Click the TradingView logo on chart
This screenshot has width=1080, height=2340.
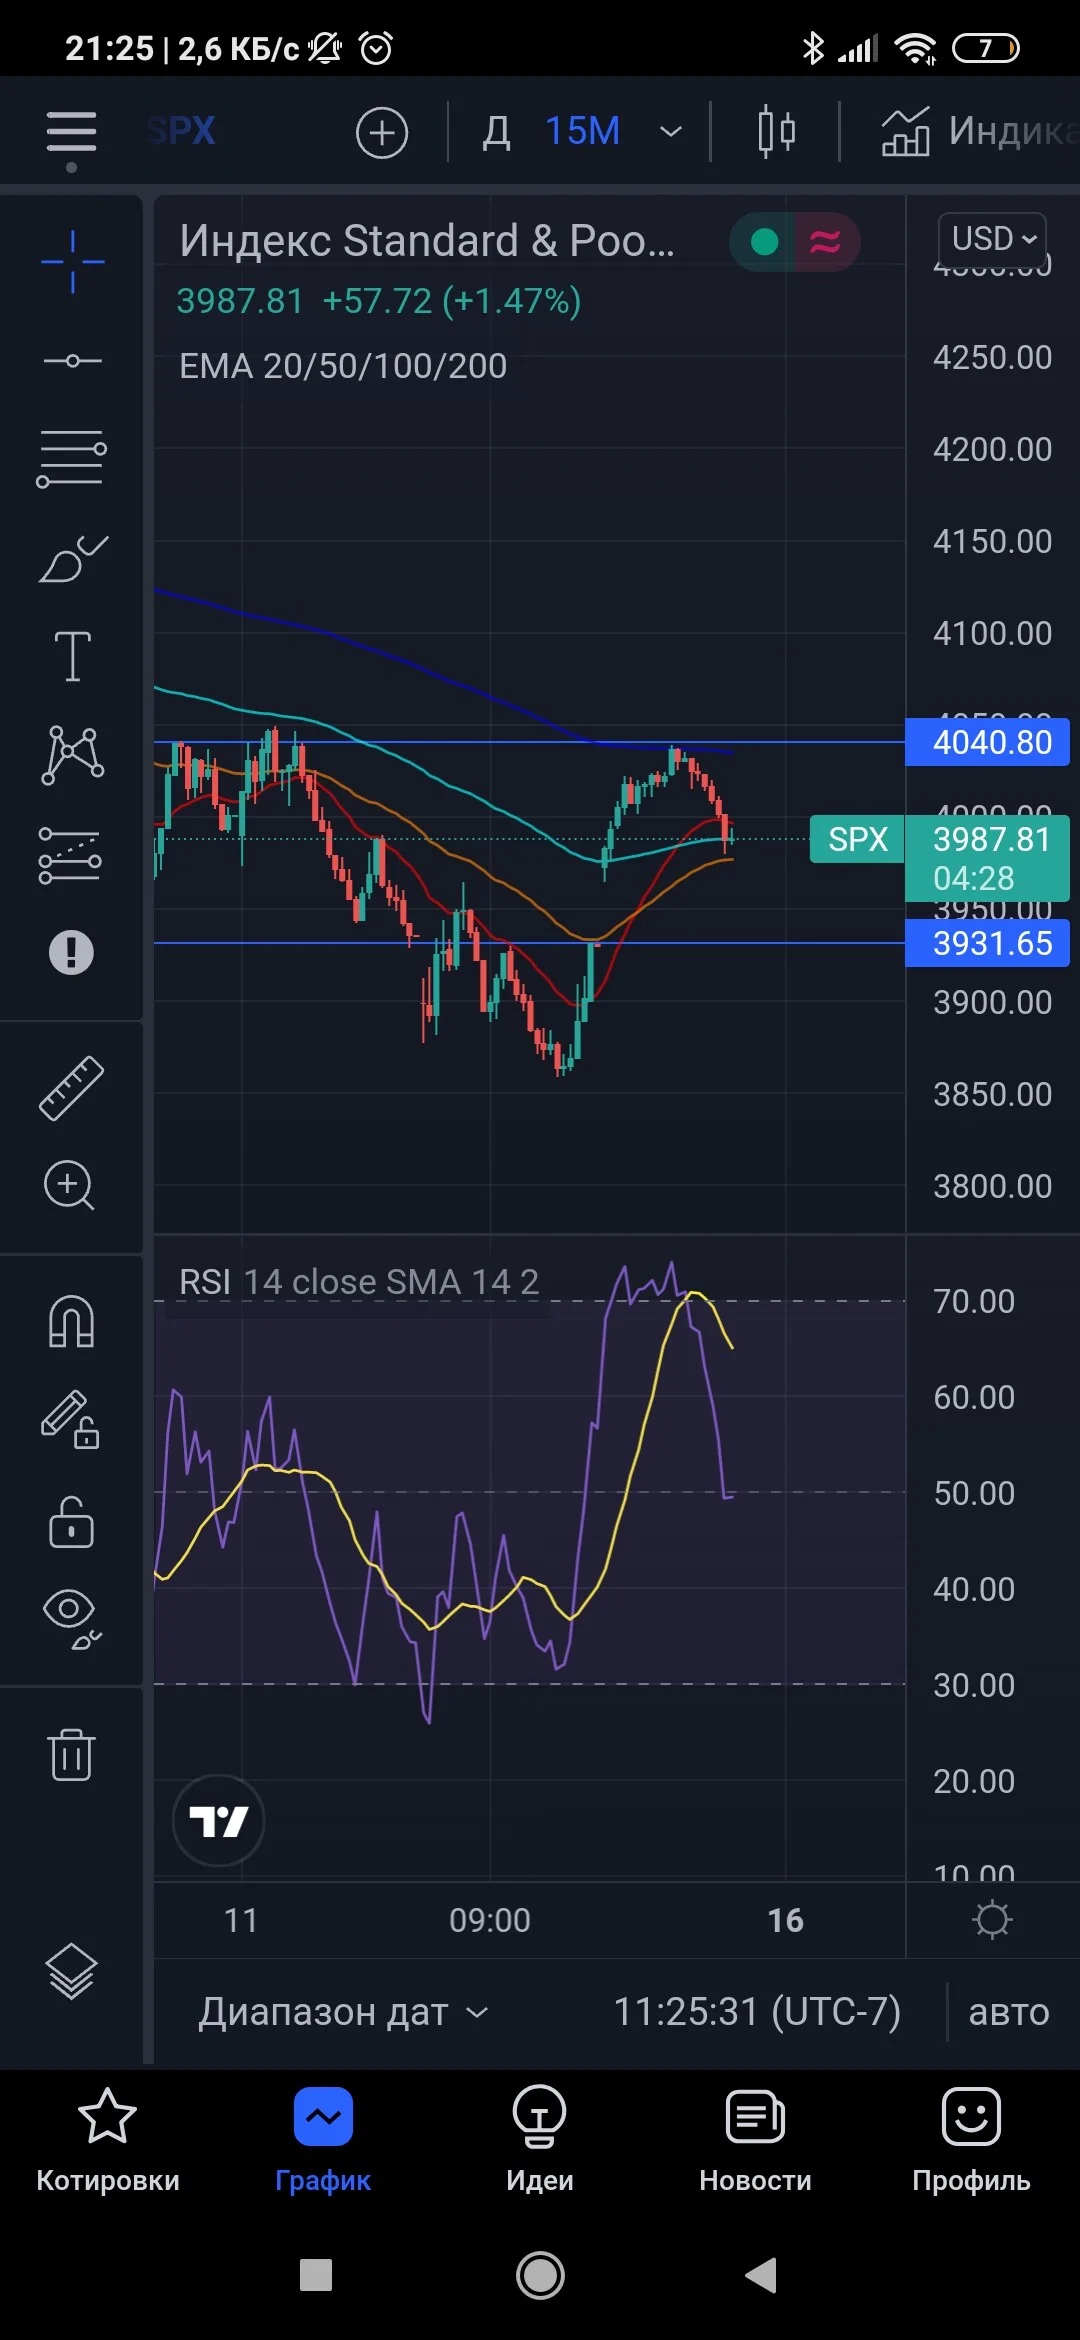point(218,1821)
